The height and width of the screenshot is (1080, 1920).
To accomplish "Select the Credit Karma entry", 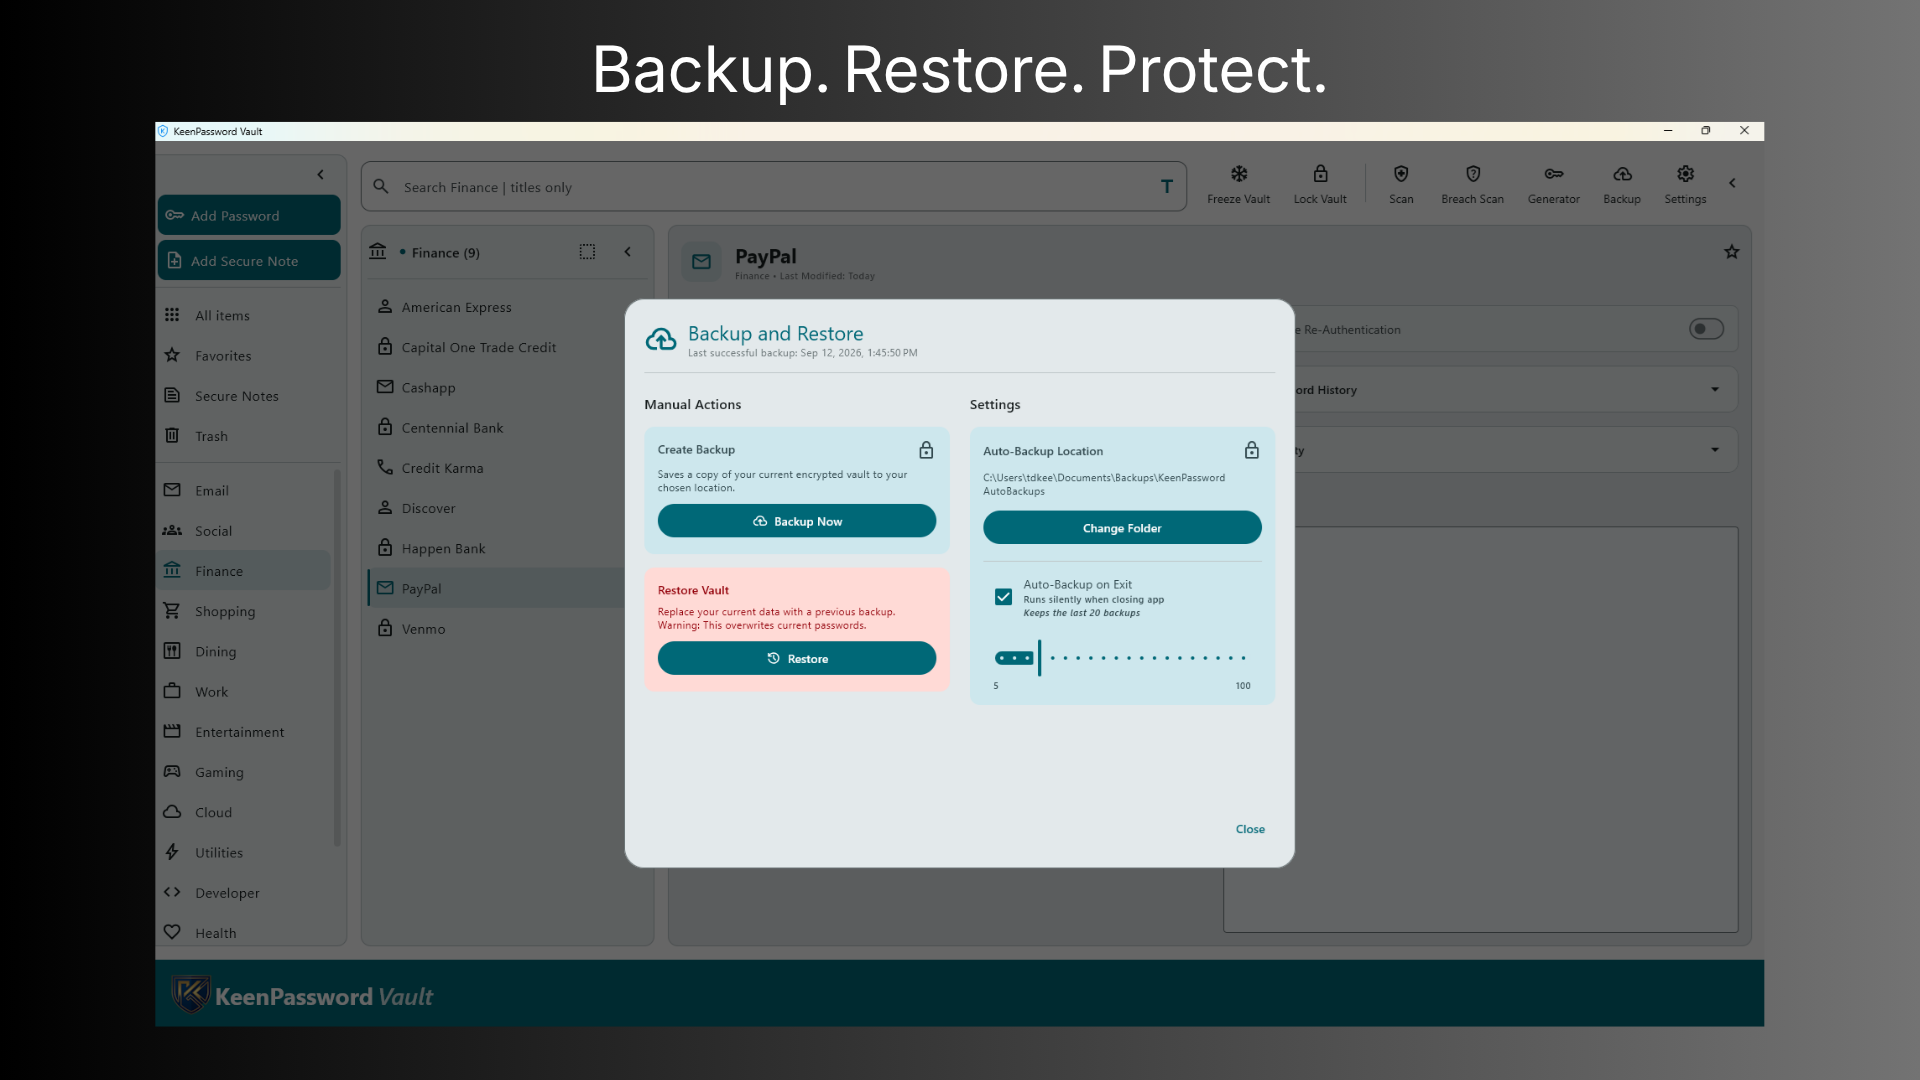I will tap(497, 468).
